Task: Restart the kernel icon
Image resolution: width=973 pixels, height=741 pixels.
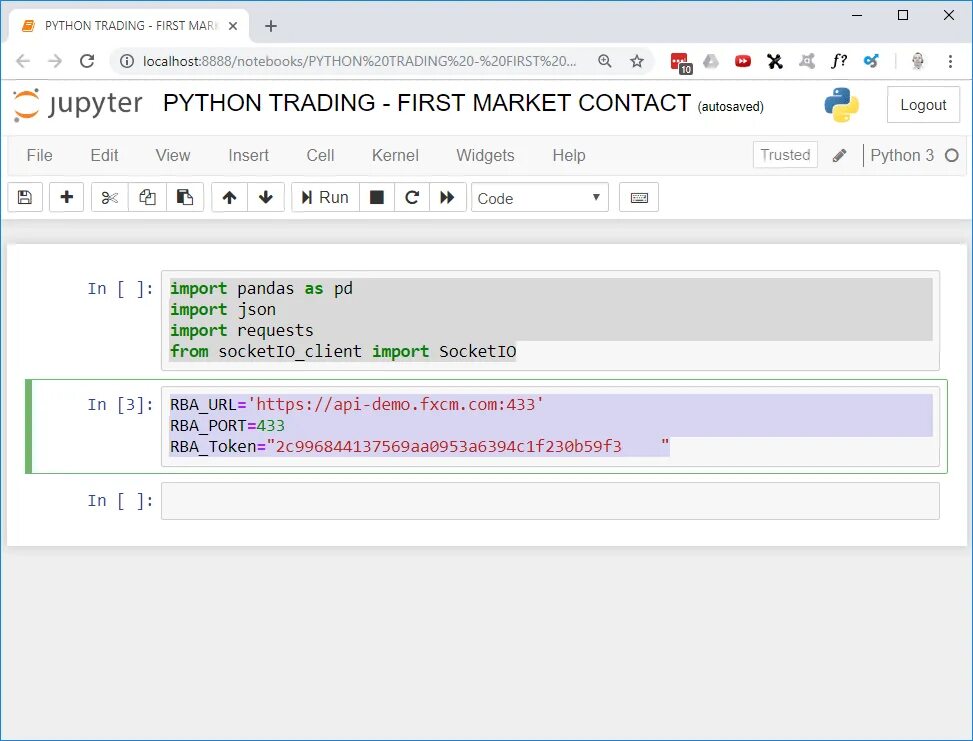Action: (412, 197)
